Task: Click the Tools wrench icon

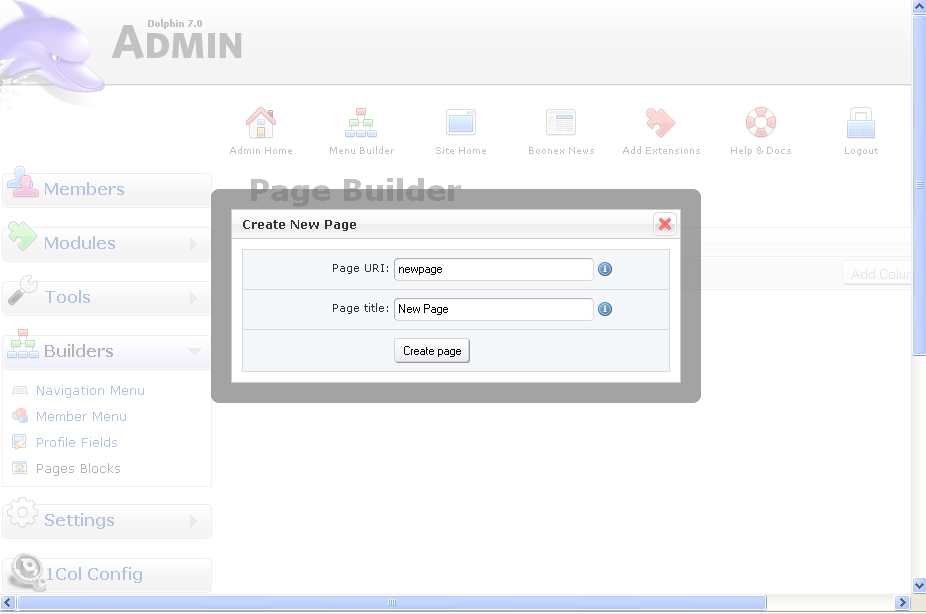Action: click(x=22, y=290)
